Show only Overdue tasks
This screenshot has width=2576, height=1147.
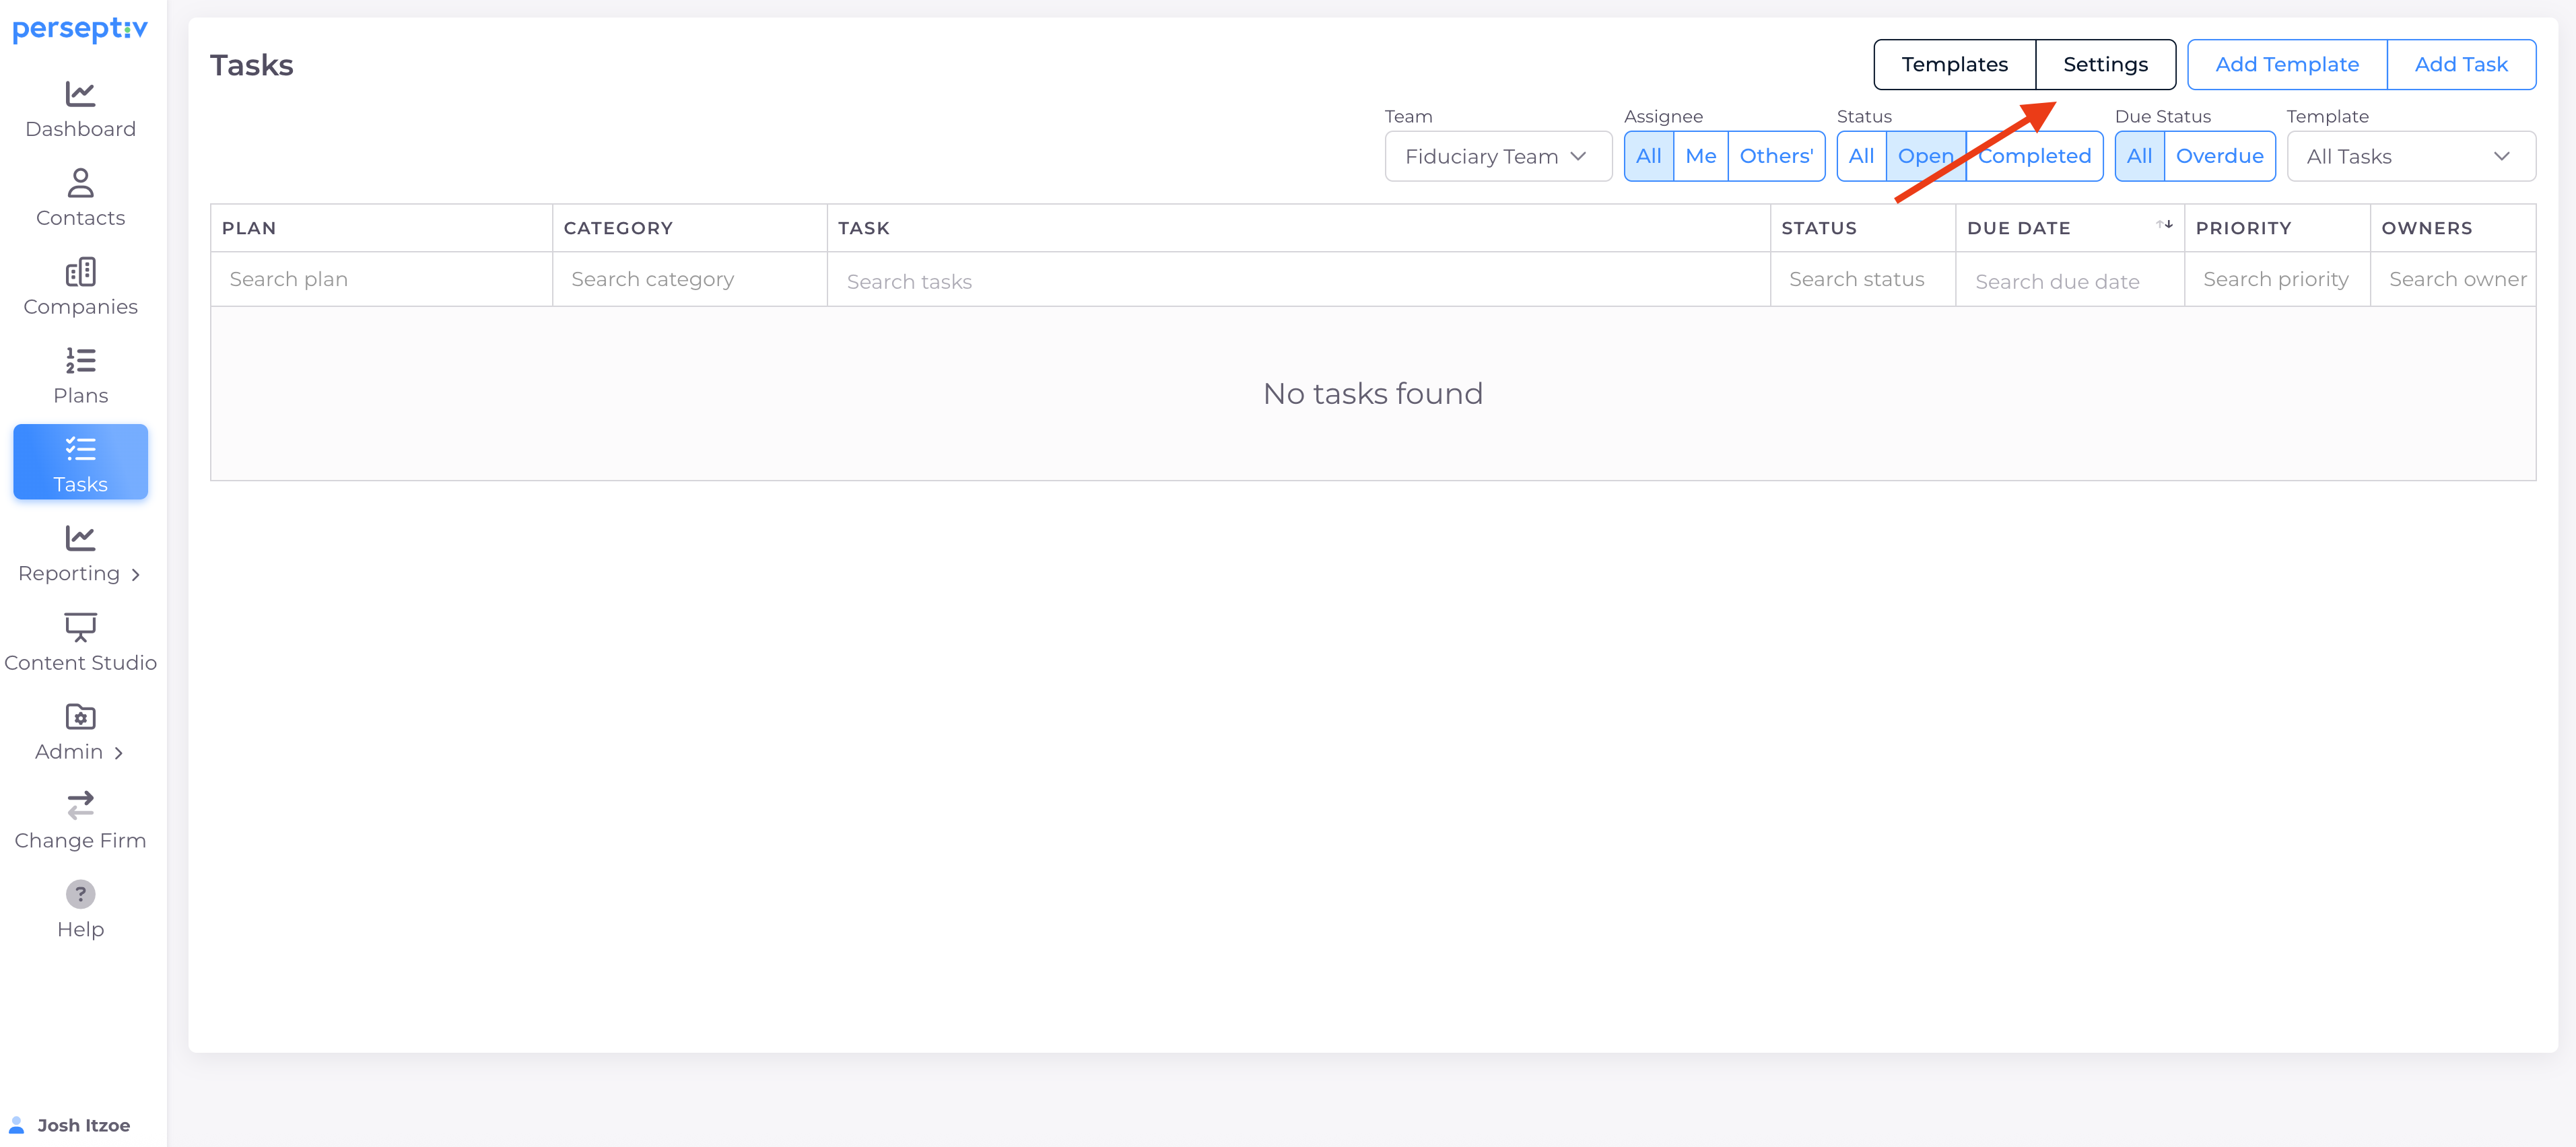click(x=2219, y=156)
